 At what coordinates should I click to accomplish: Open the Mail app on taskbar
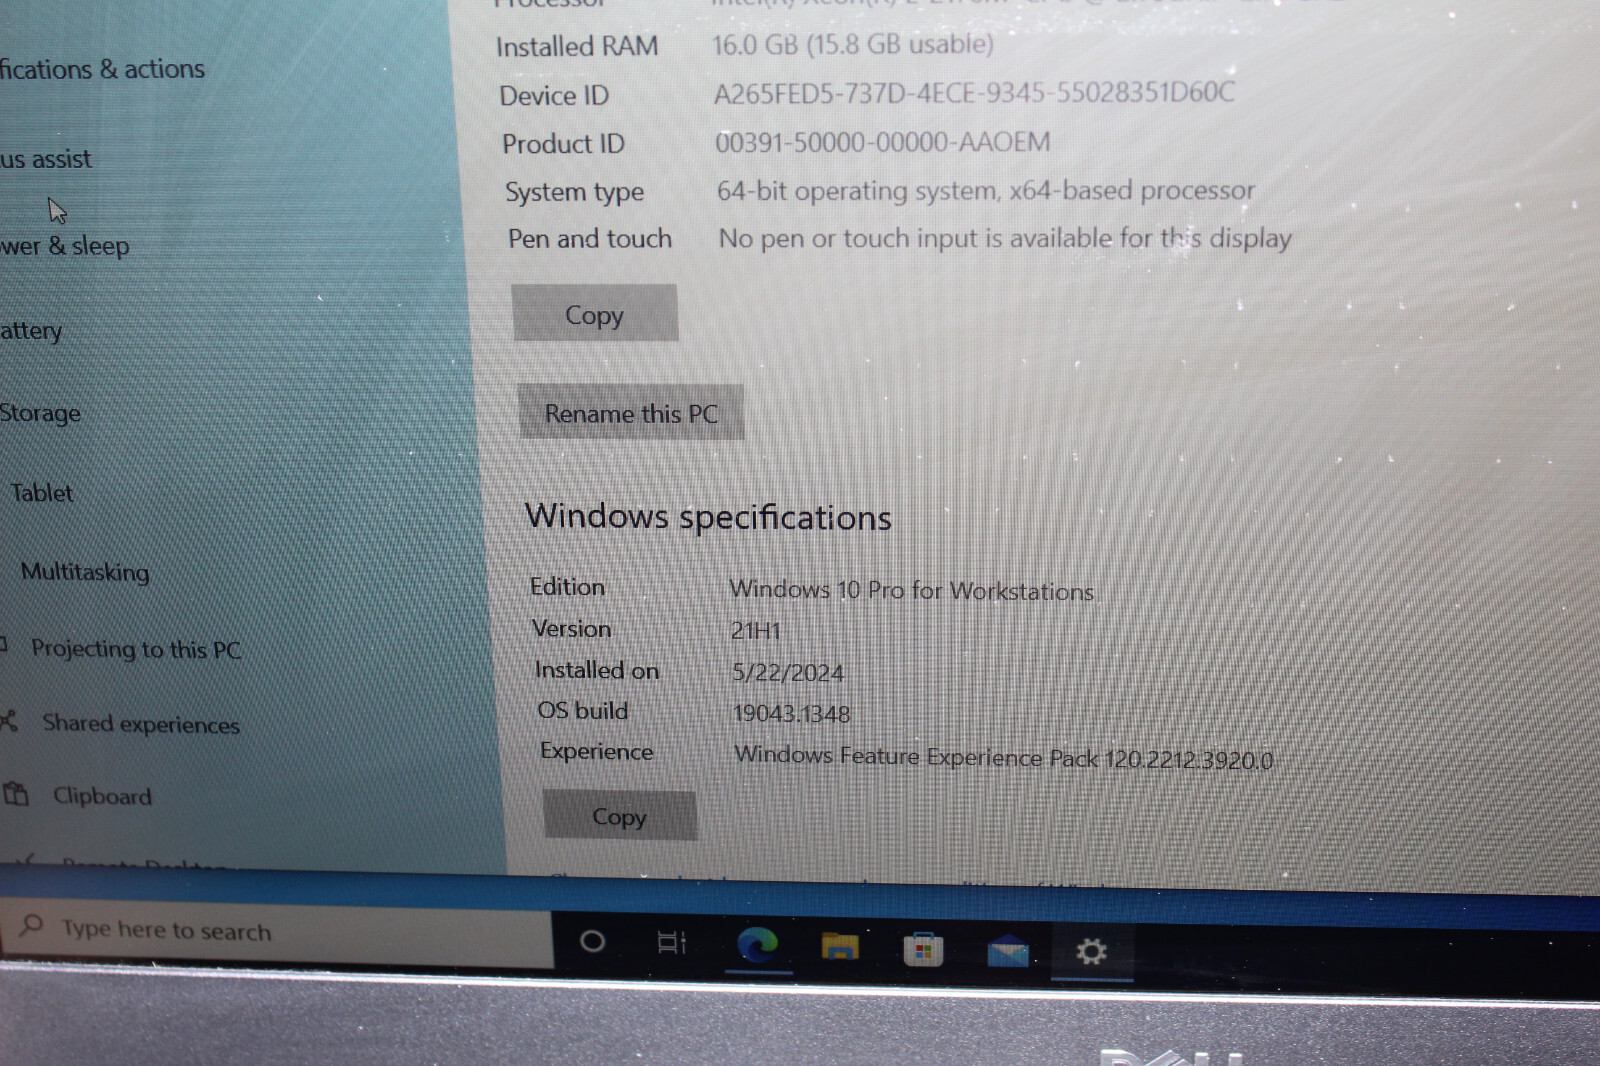(1007, 951)
